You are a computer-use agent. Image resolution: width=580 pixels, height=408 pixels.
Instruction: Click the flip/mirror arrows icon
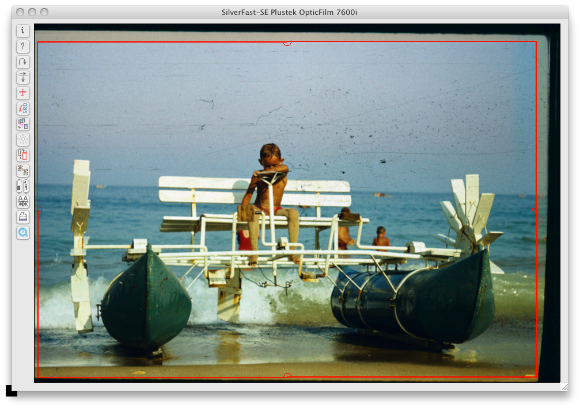[23, 77]
